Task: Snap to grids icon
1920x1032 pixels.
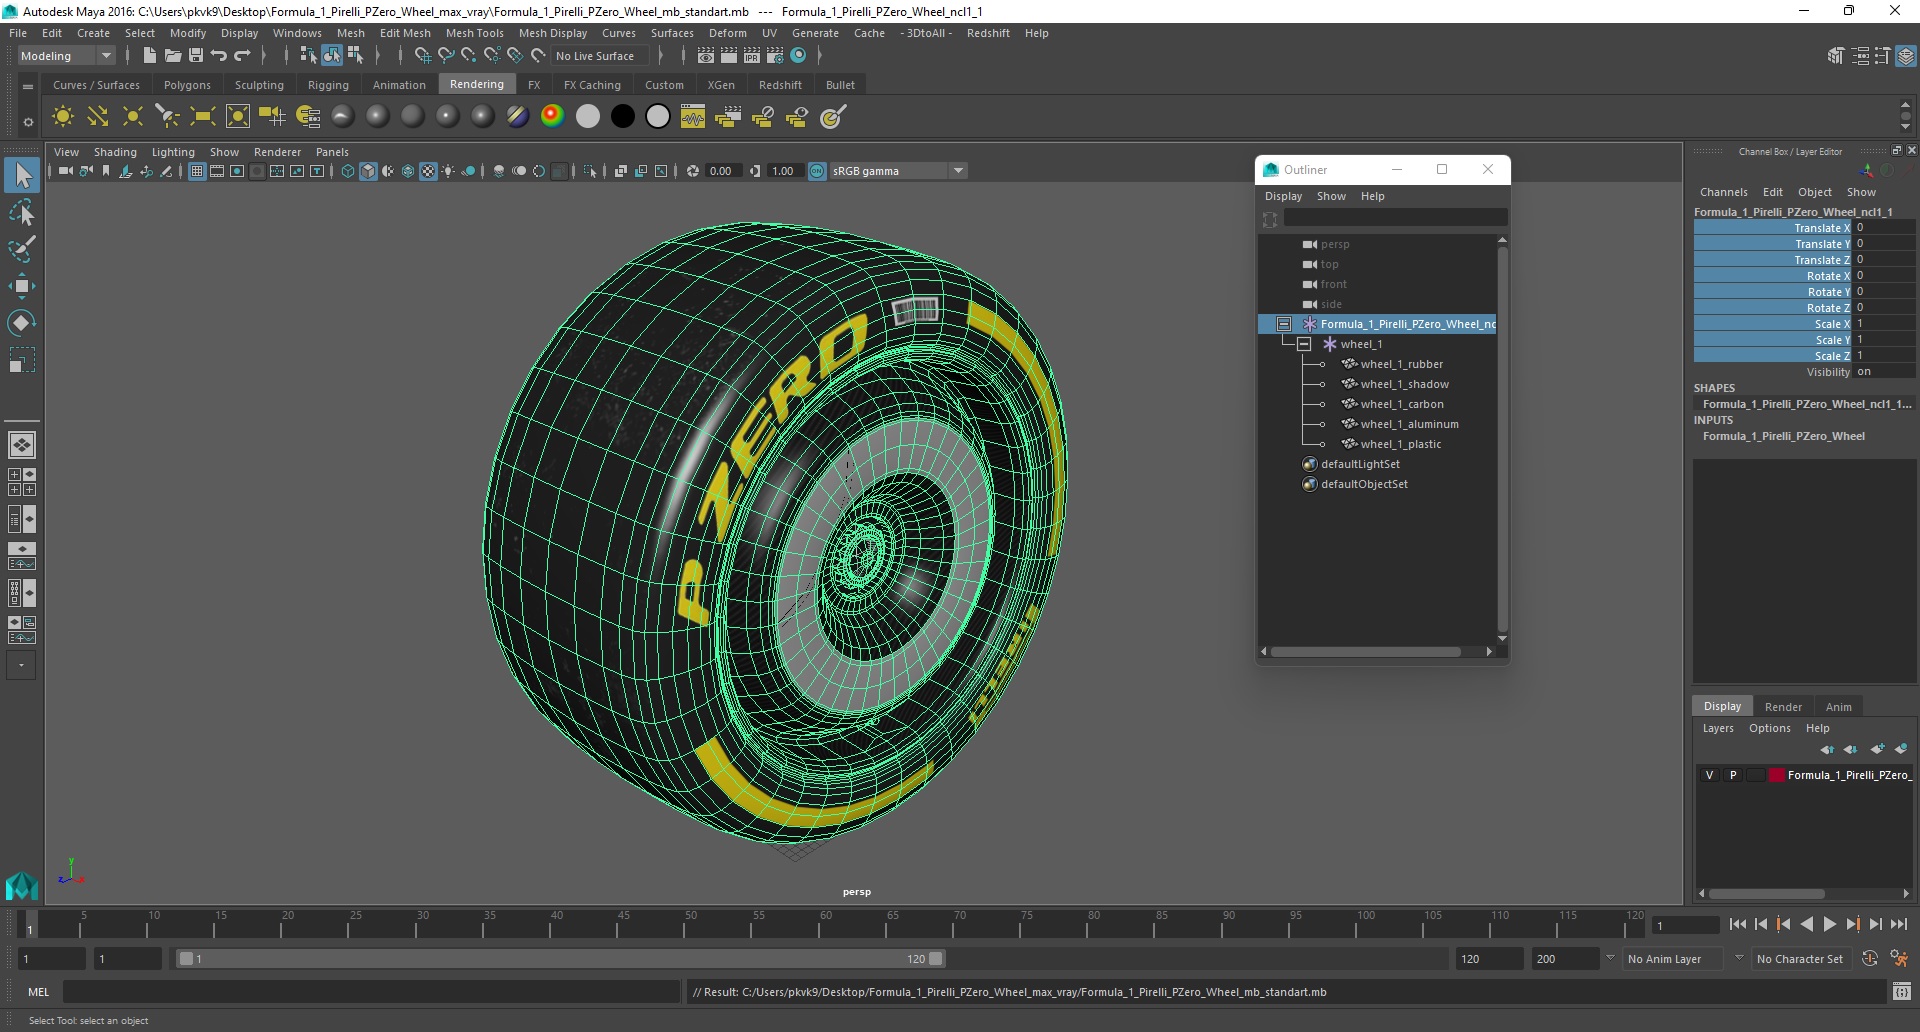Action: (x=422, y=56)
